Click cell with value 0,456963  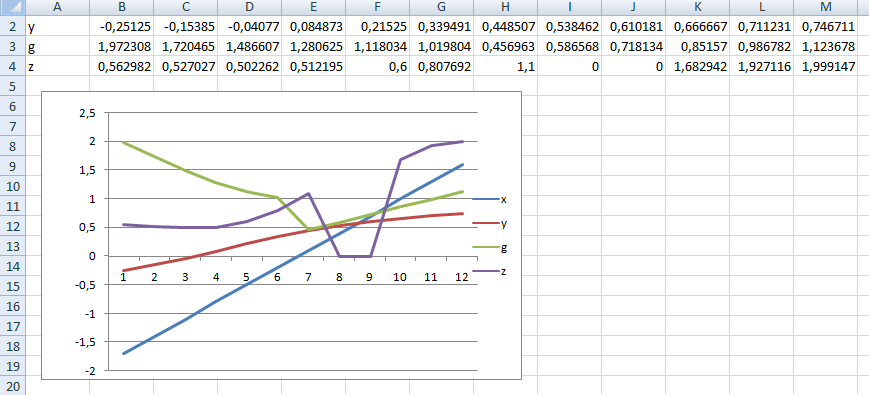(505, 45)
